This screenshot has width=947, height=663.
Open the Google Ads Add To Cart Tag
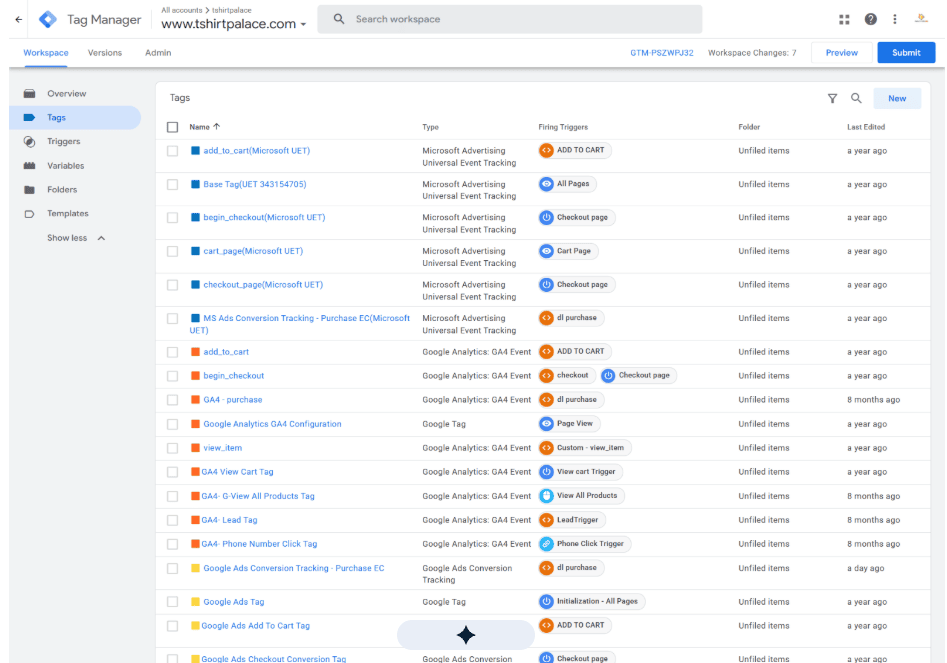(x=255, y=626)
